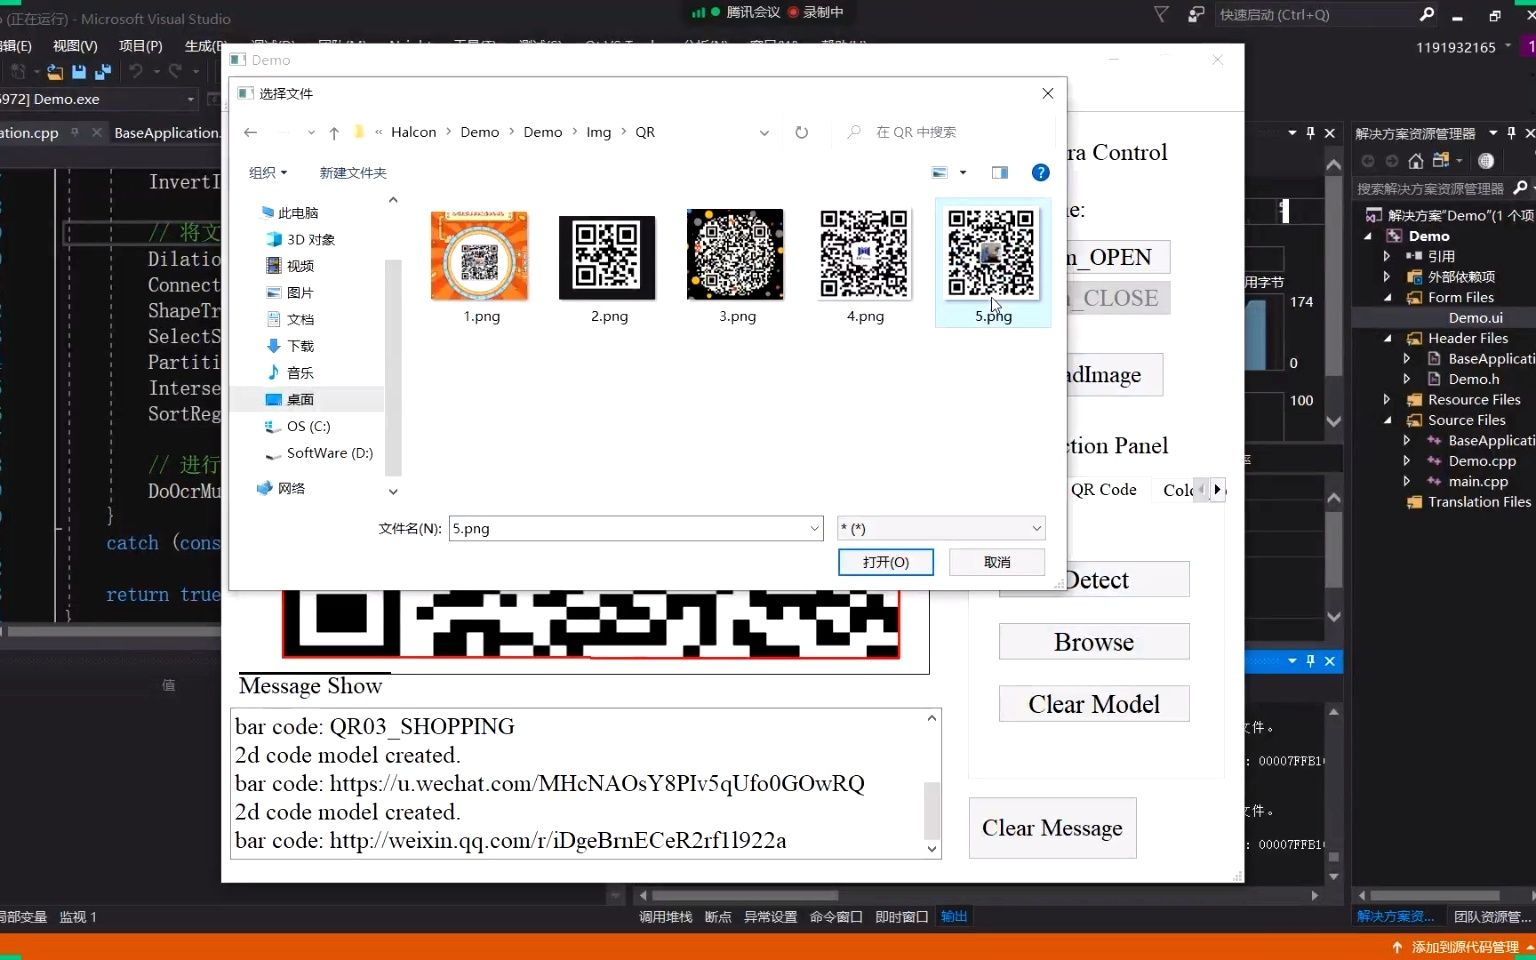Select Demo.ui in Solution Explorer
Screen dimensions: 1536x960
tap(1475, 317)
